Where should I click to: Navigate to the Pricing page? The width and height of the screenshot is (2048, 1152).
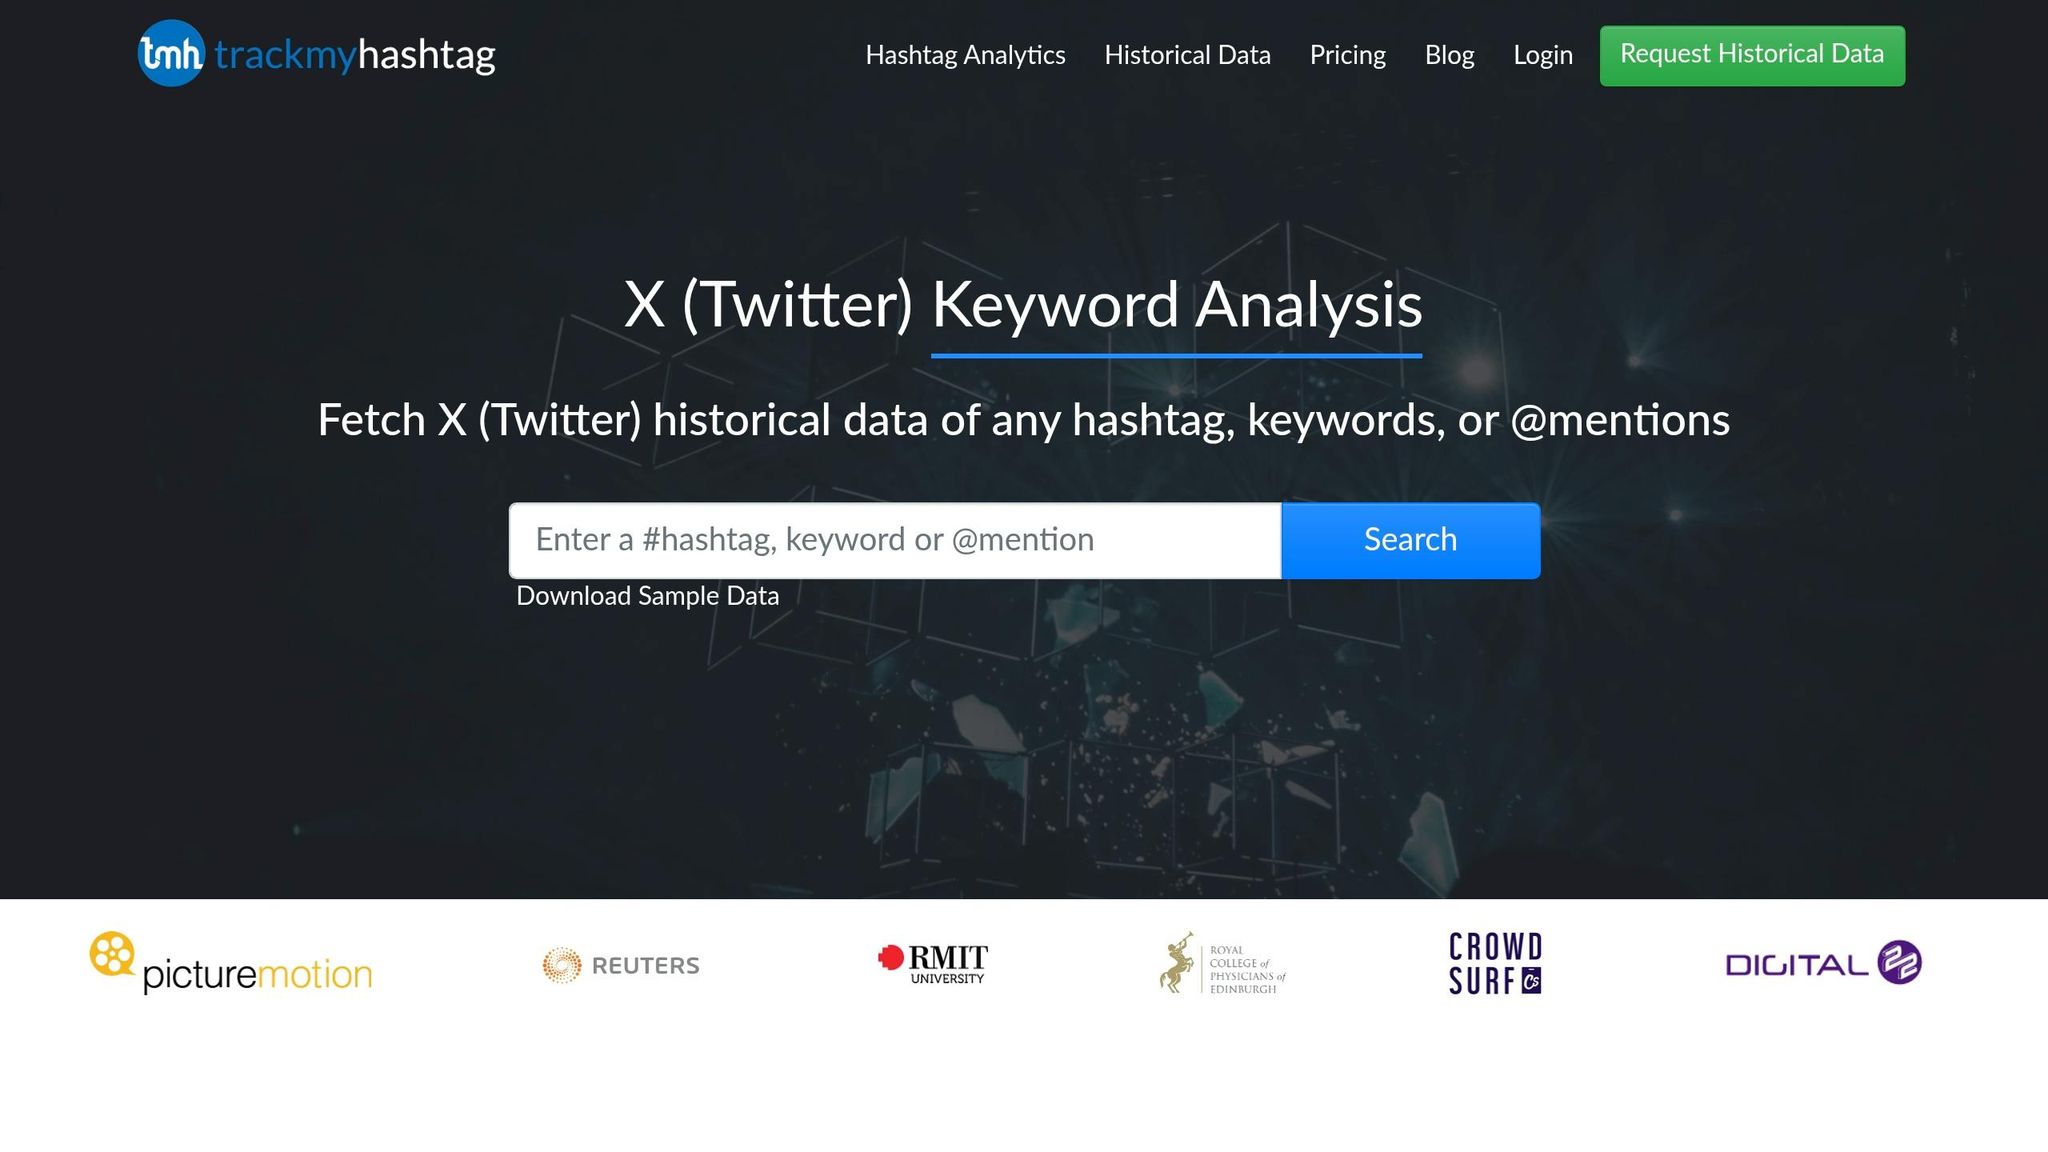pos(1348,55)
